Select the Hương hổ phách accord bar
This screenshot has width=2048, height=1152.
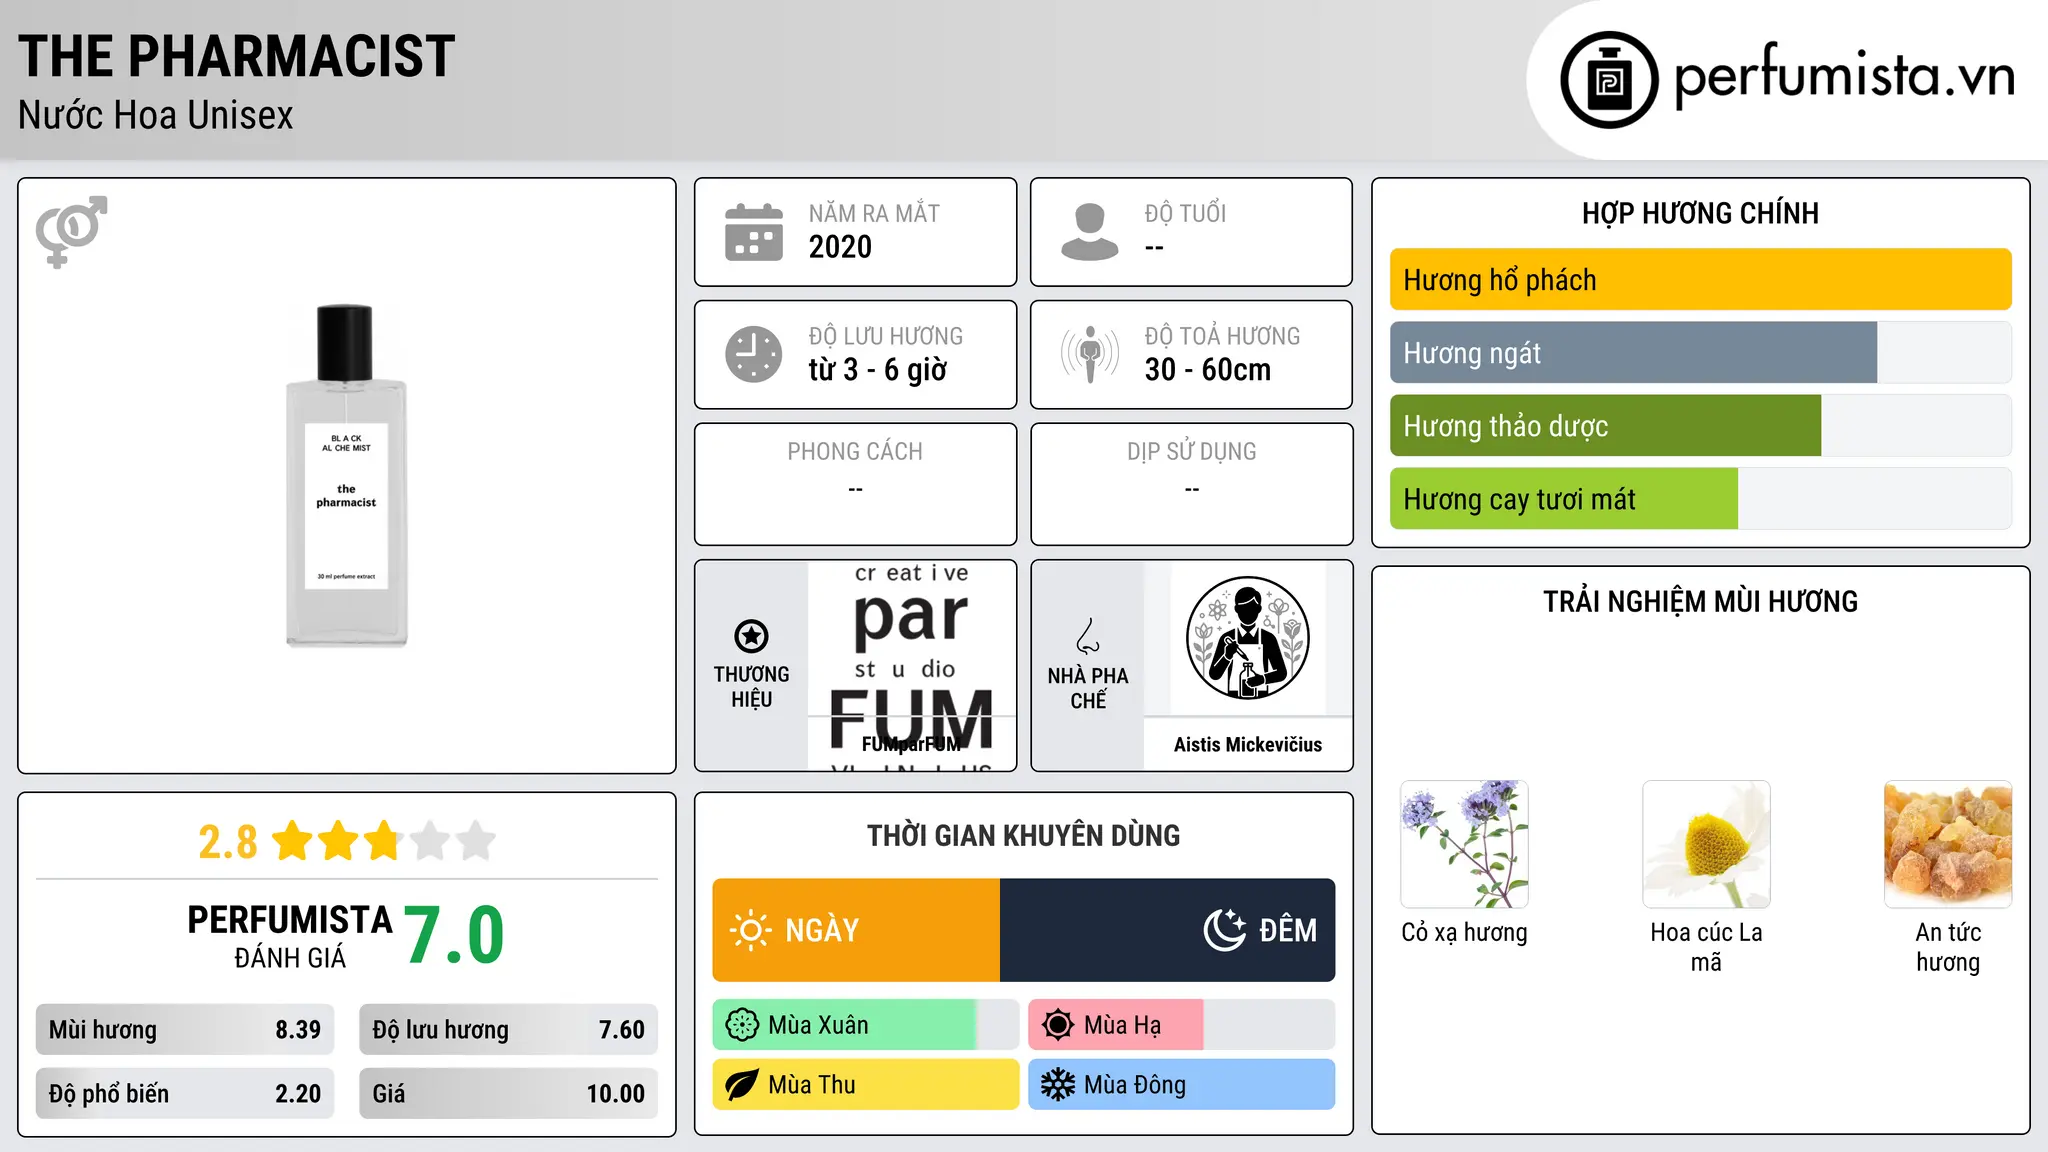(1700, 280)
